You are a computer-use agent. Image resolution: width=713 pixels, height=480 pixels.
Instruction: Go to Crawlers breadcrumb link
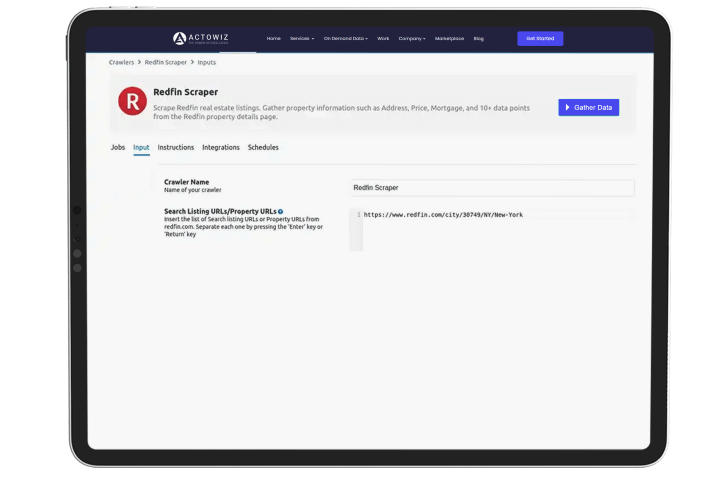click(121, 62)
